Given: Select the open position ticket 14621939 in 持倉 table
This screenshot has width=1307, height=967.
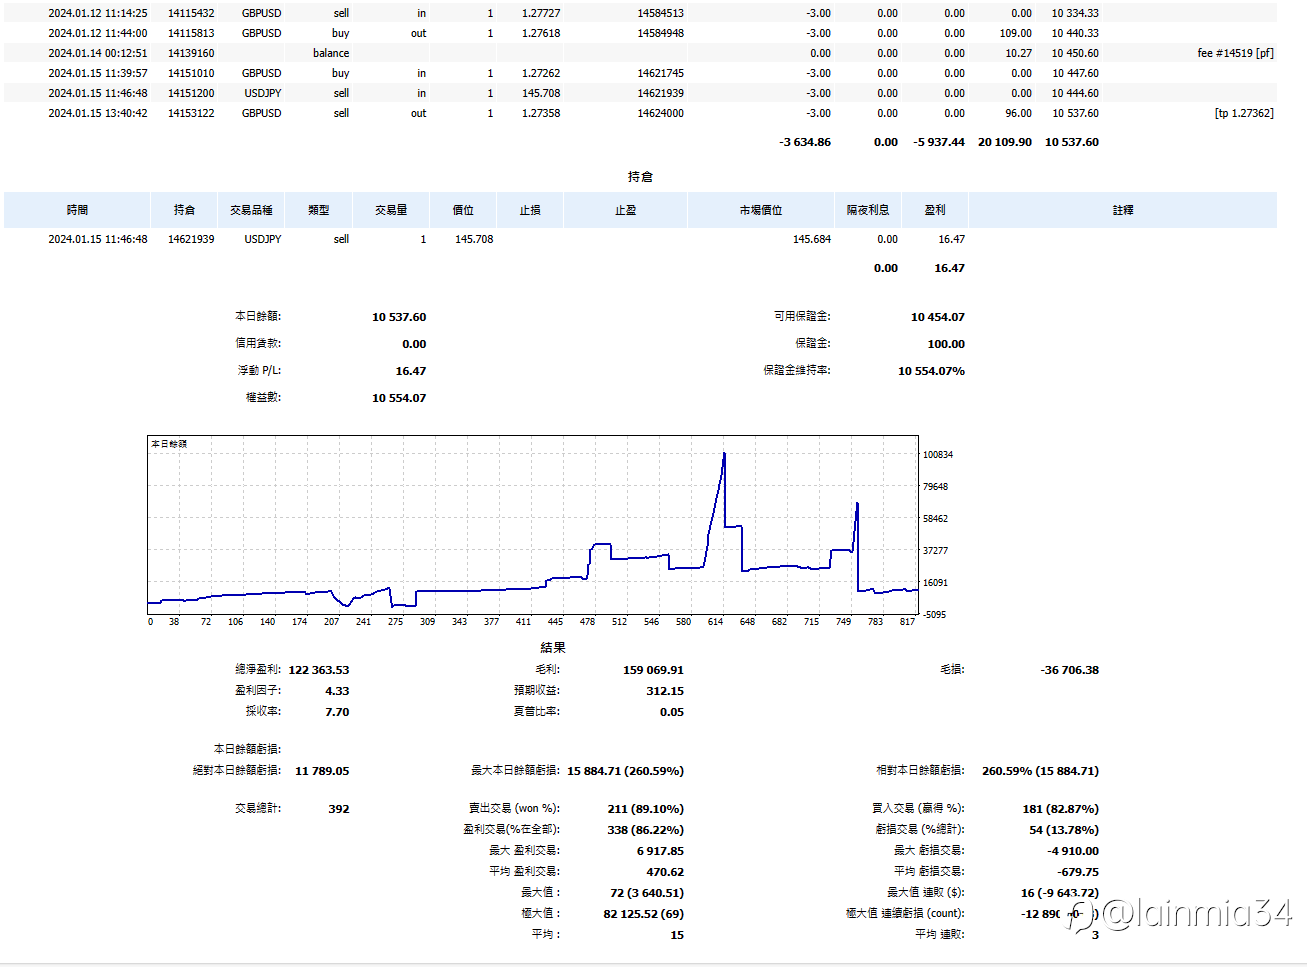Looking at the screenshot, I should click(x=191, y=239).
